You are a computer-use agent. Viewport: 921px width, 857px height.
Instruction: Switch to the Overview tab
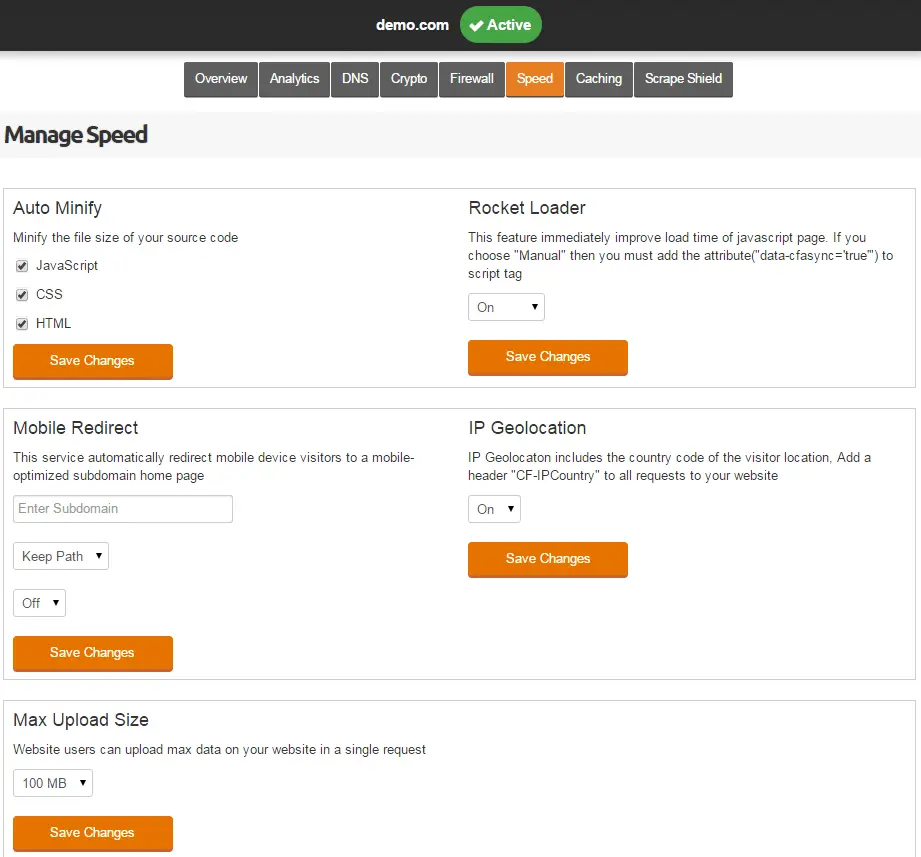pos(221,79)
